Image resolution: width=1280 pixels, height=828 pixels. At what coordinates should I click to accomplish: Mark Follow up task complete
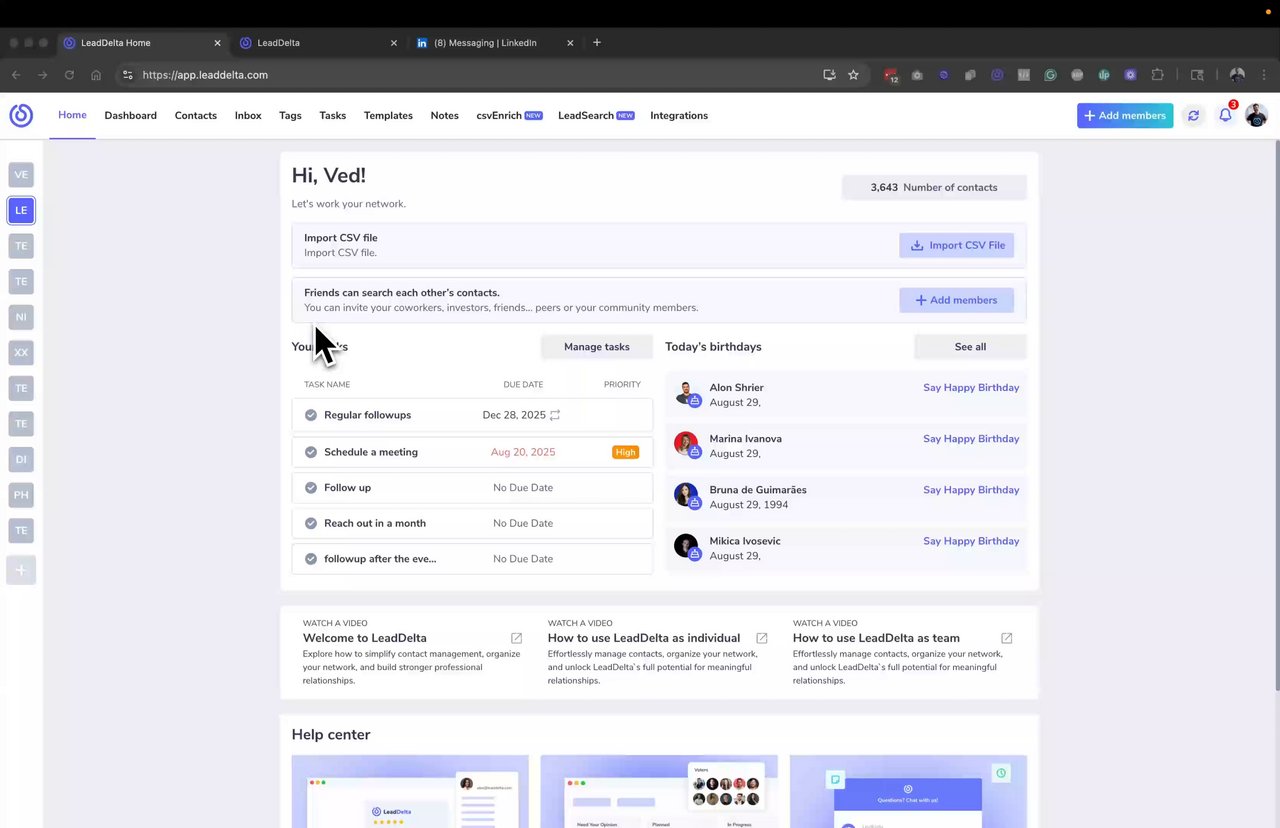tap(311, 488)
